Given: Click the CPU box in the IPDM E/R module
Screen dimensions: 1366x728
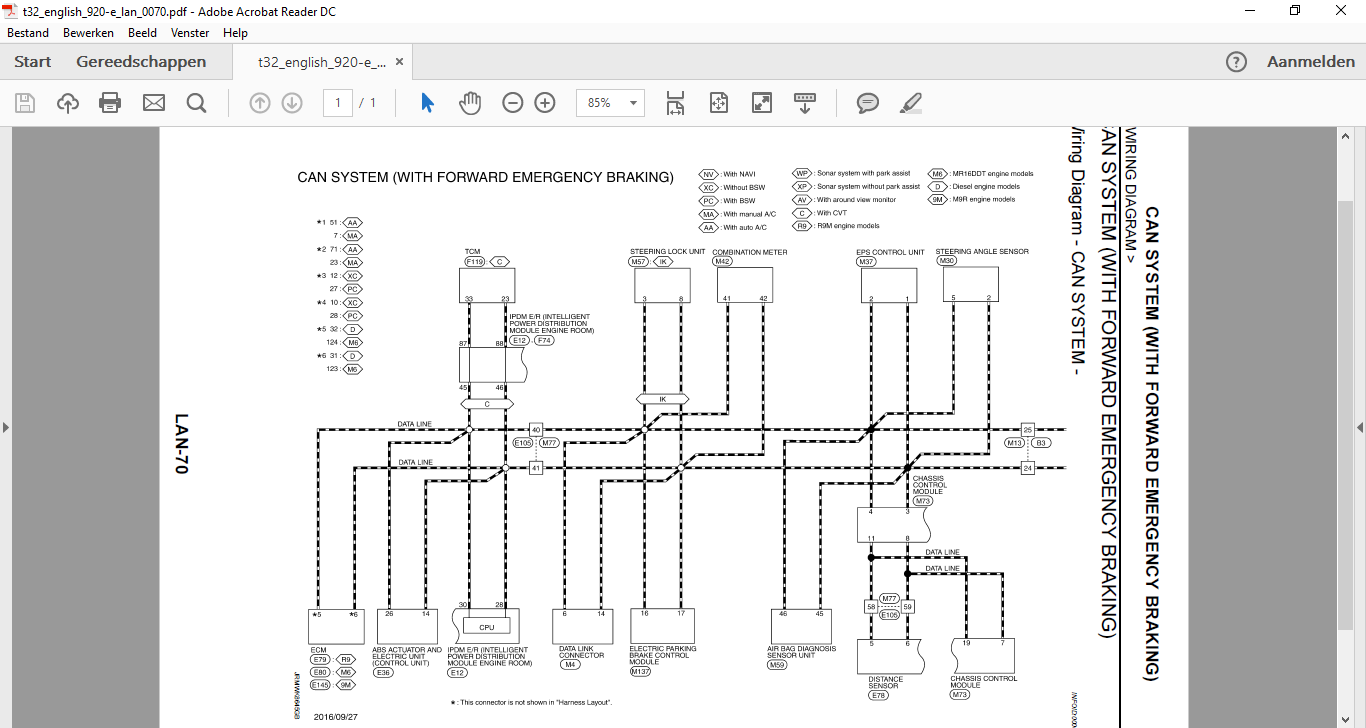Looking at the screenshot, I should 487,627.
